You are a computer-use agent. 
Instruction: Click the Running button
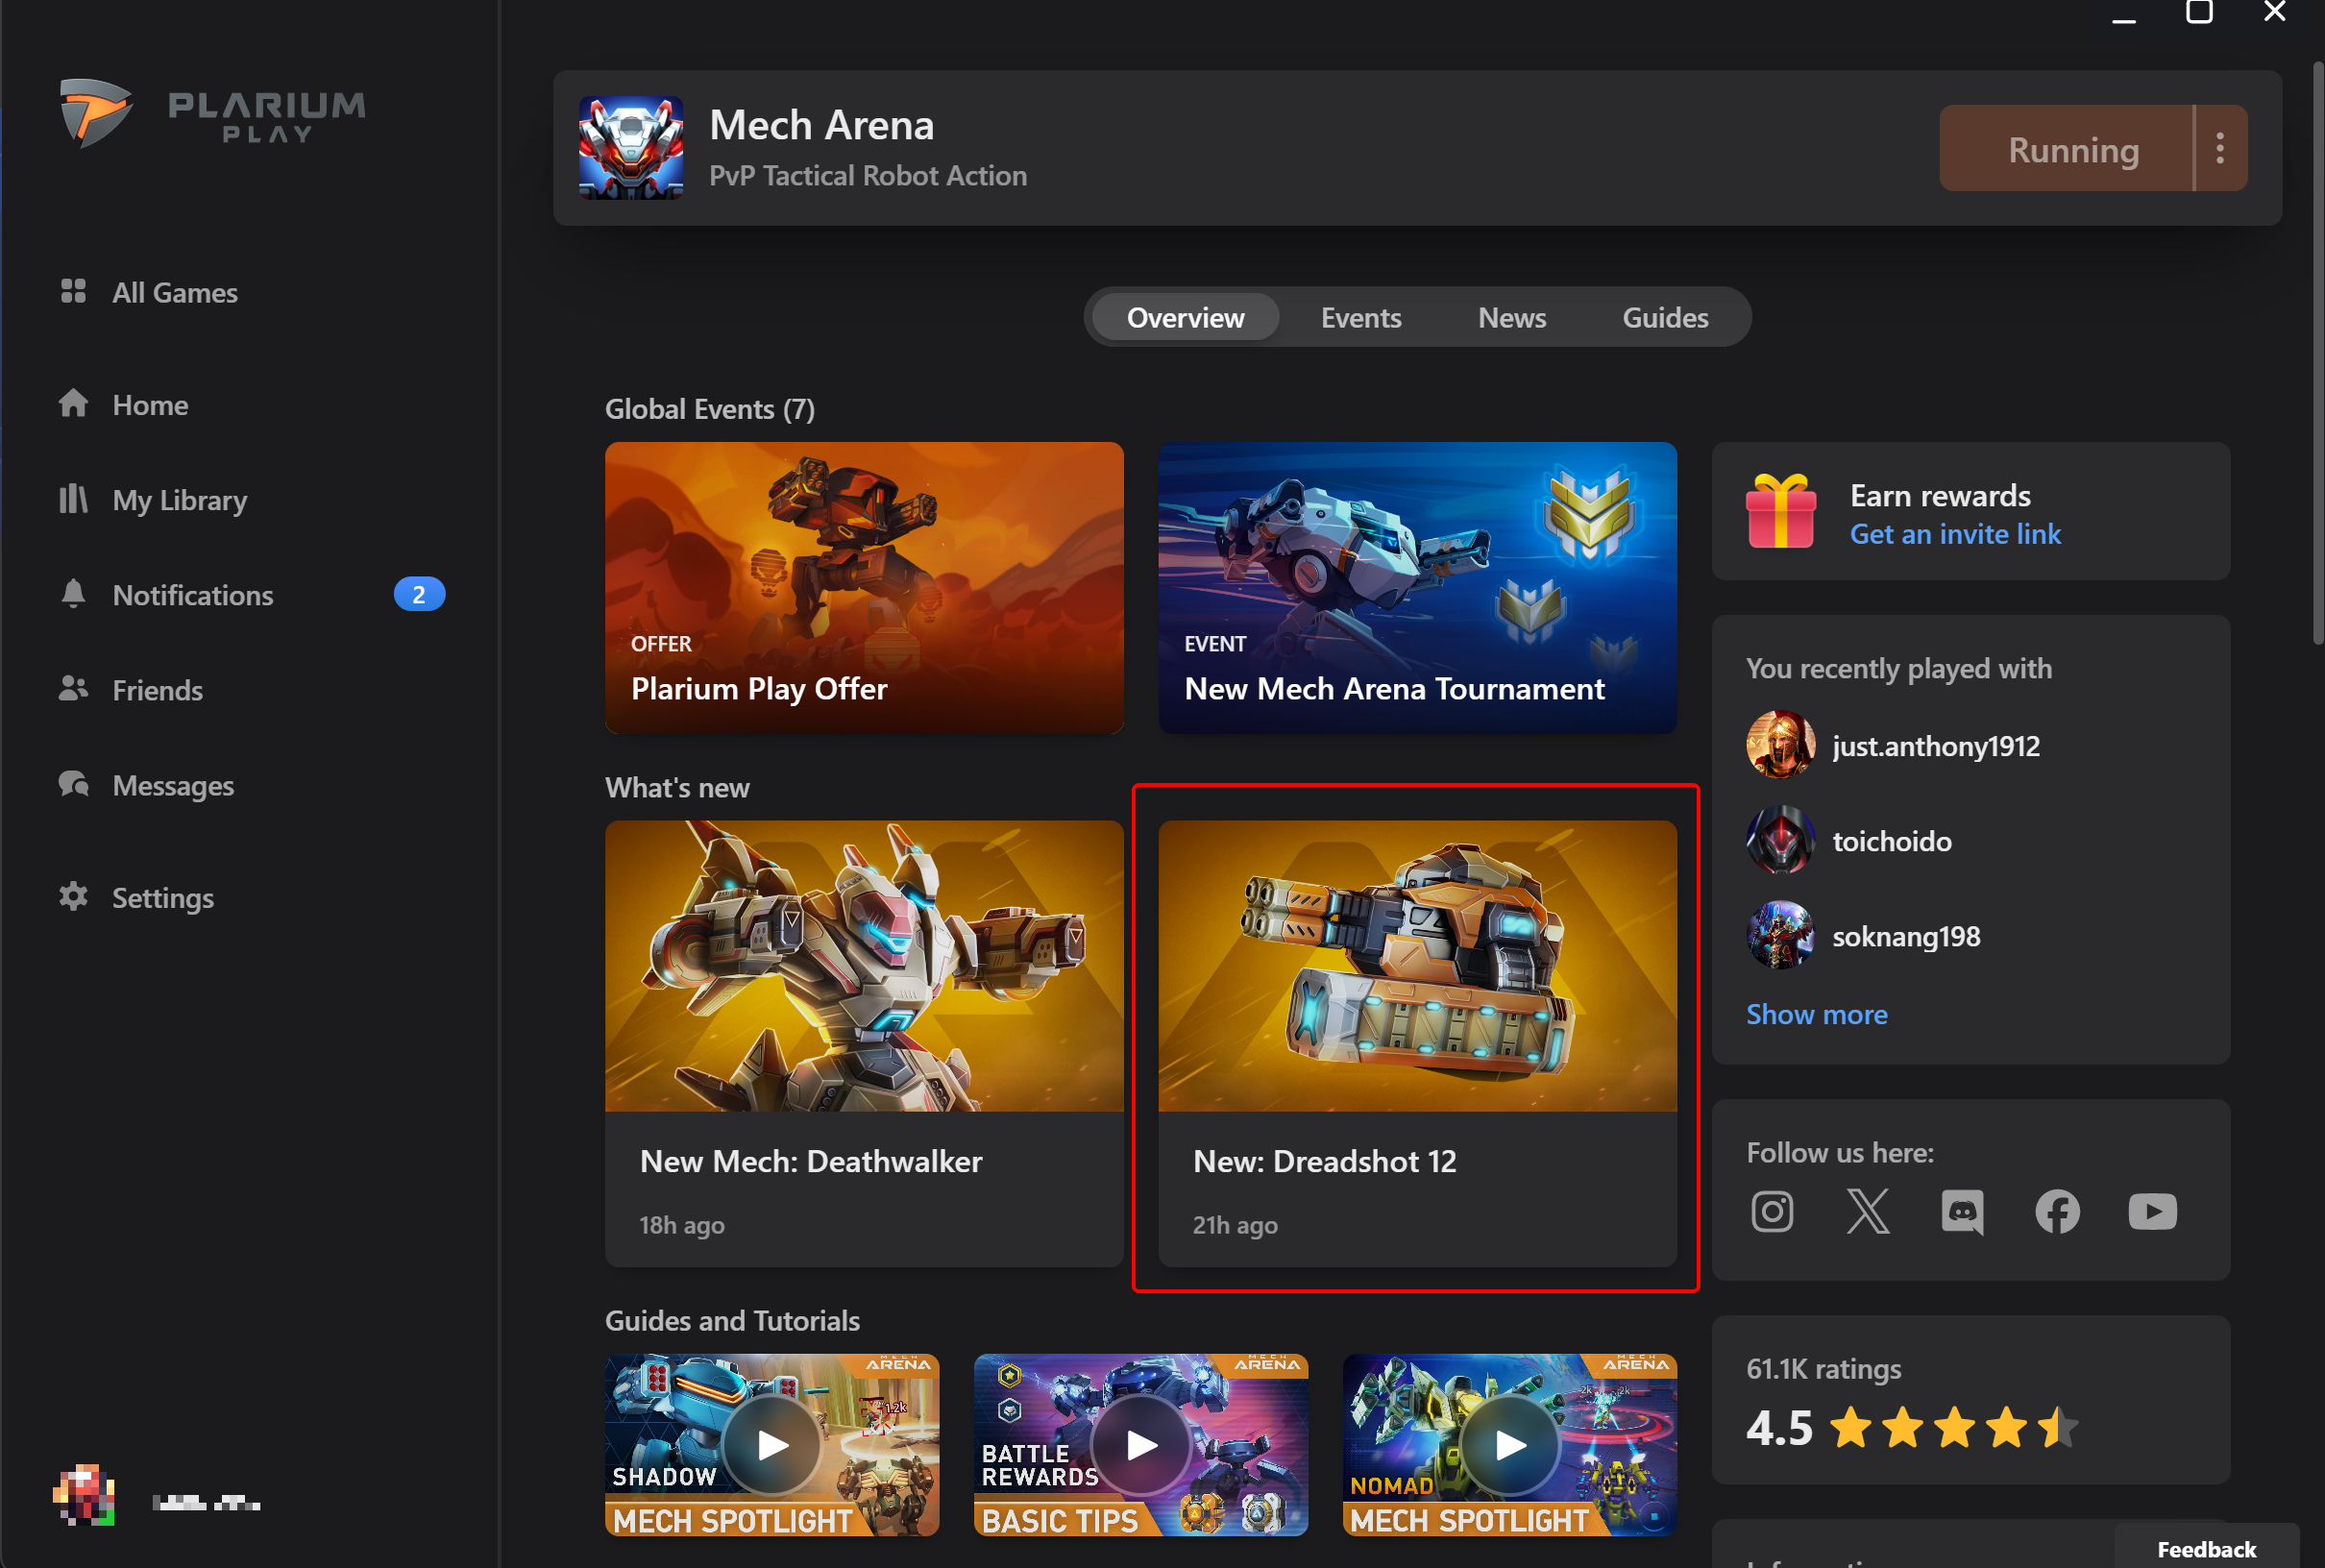pyautogui.click(x=2066, y=148)
